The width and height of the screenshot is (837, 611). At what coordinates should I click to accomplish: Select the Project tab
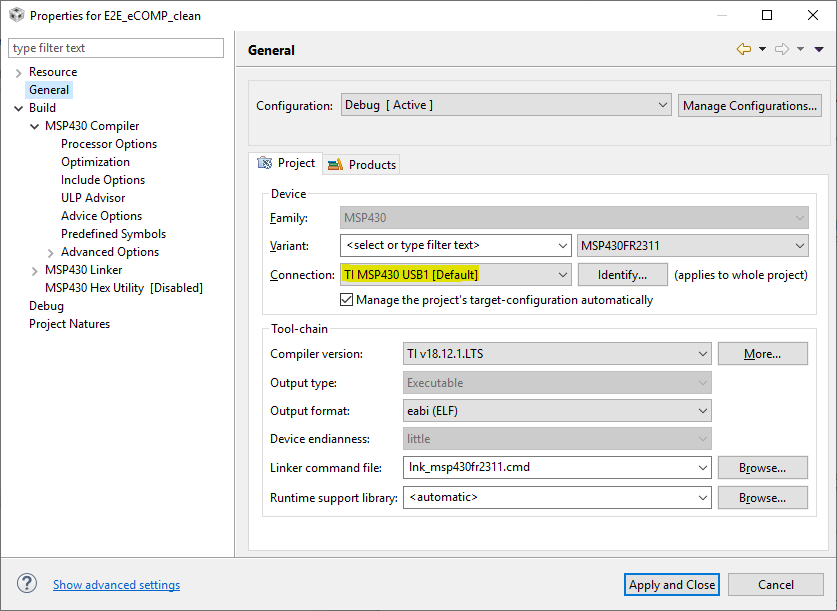(286, 163)
